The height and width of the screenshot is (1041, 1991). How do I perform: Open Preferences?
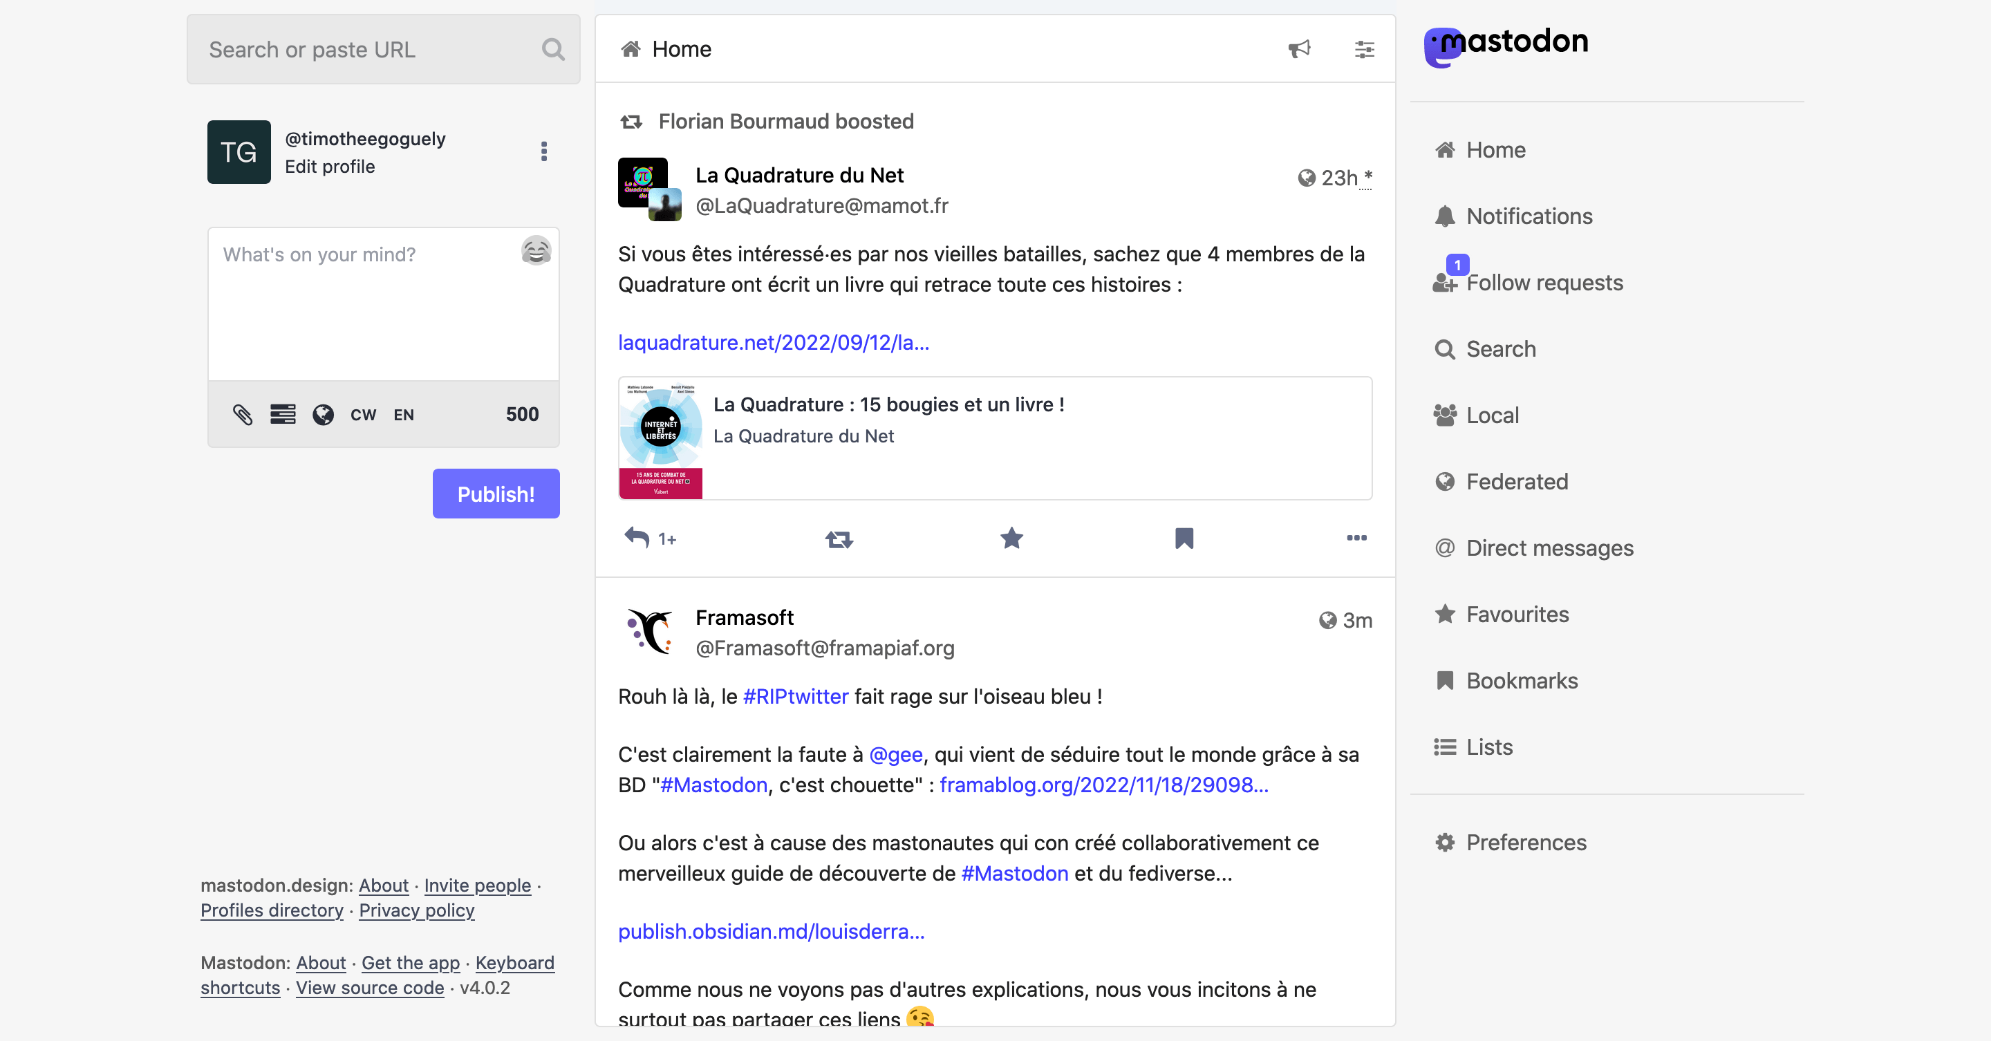(x=1510, y=842)
